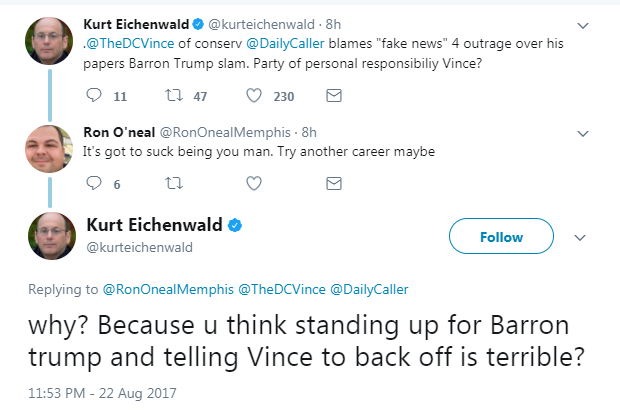
Task: Expand the menu chevron beside Follow button
Action: (580, 238)
